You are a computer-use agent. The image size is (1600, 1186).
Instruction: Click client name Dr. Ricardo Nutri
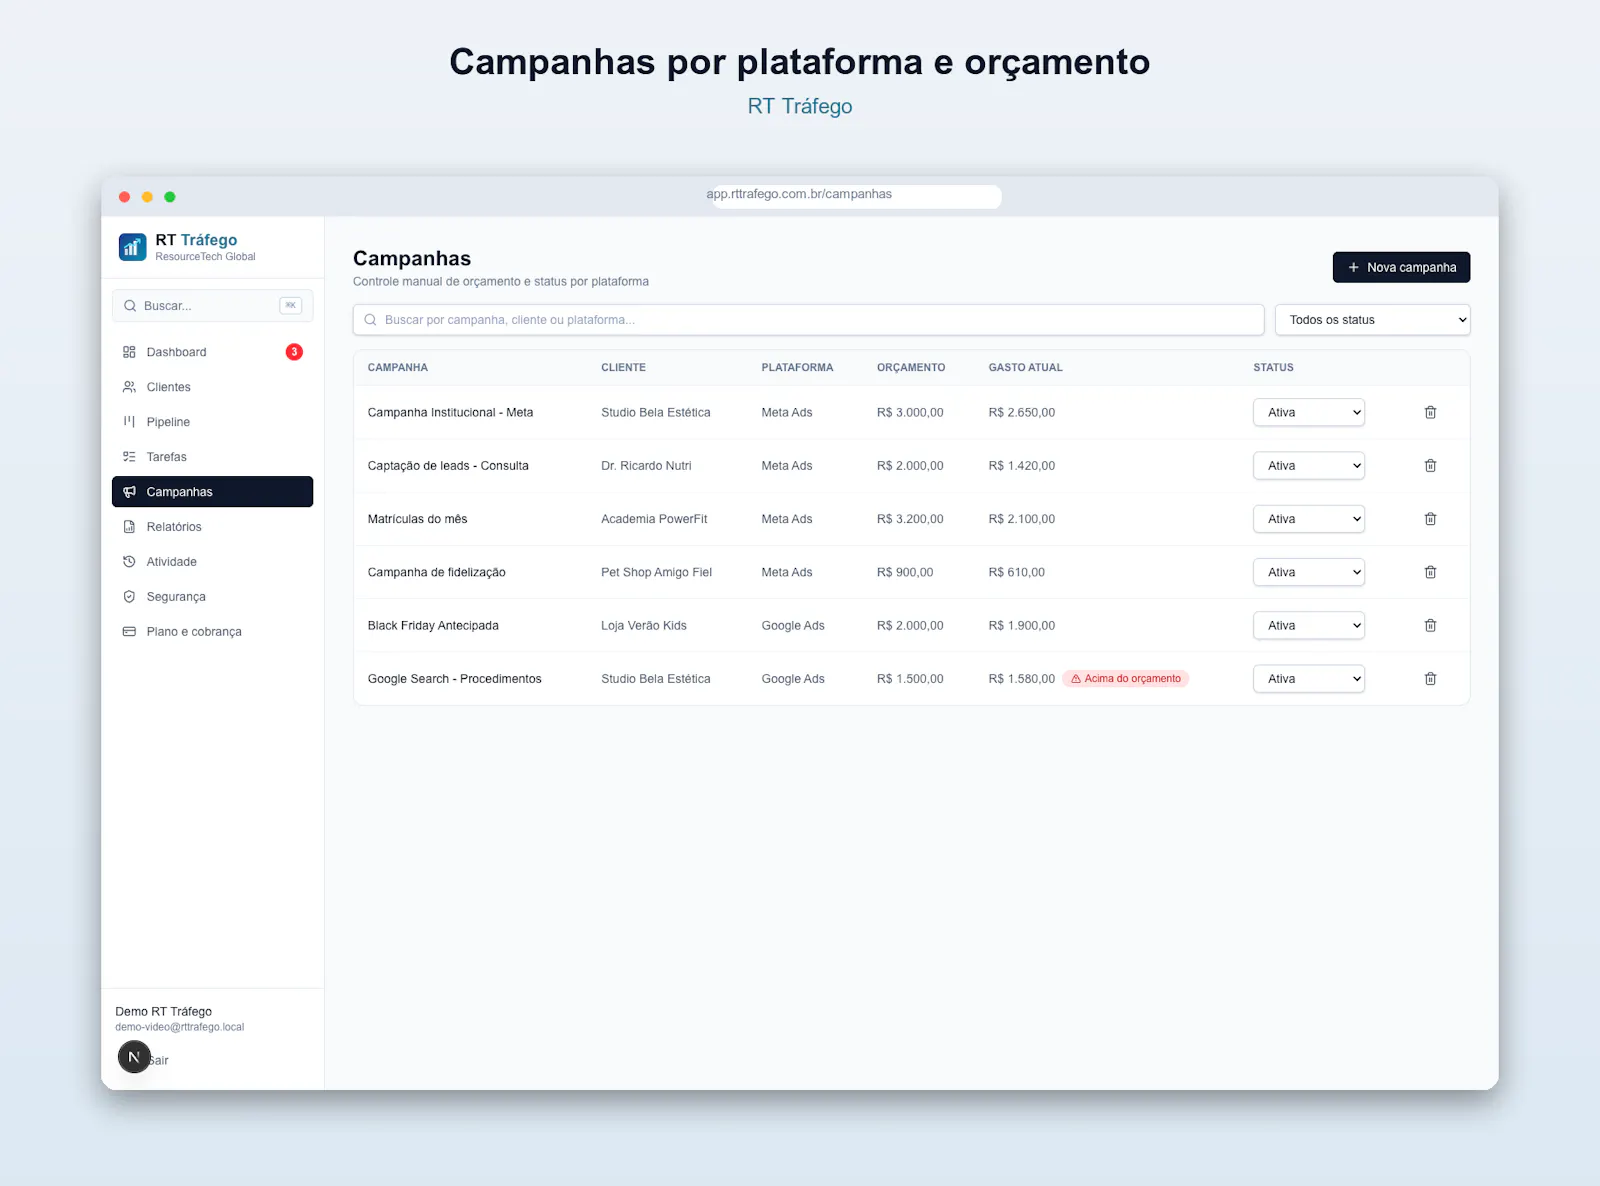click(646, 466)
